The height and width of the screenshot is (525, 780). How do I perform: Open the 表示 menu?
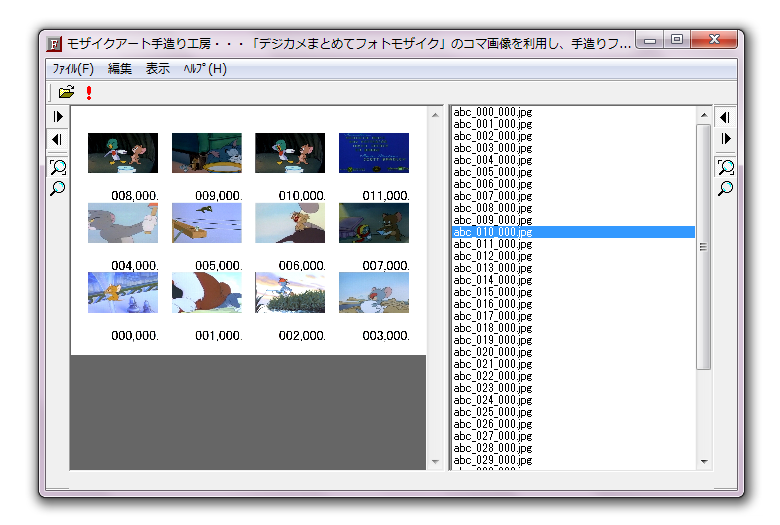158,69
